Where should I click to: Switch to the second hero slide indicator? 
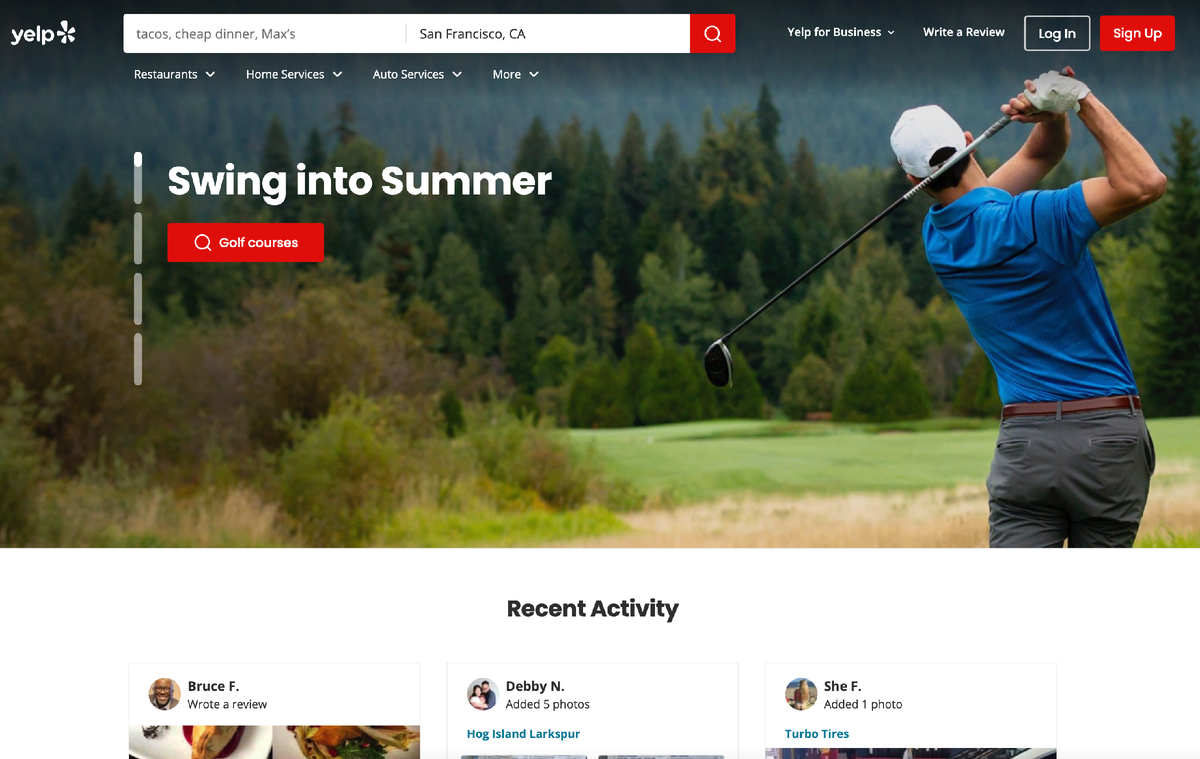138,238
